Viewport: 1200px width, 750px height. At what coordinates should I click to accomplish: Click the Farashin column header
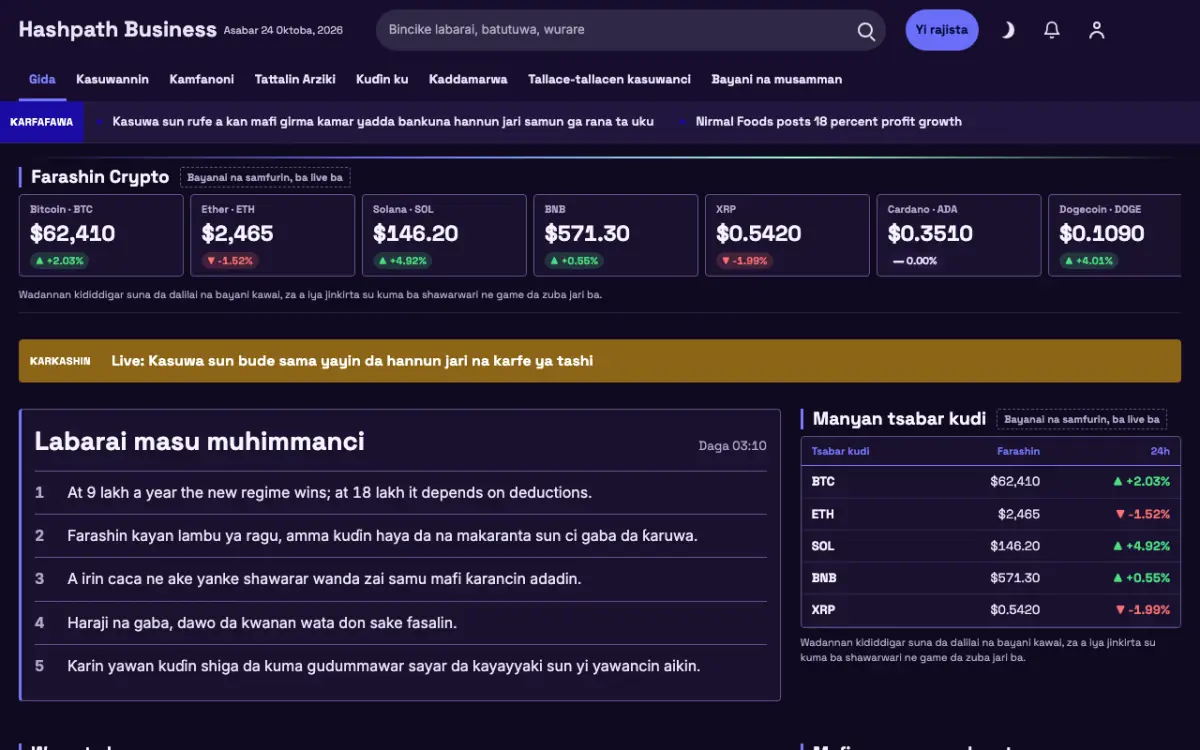[x=1018, y=451]
